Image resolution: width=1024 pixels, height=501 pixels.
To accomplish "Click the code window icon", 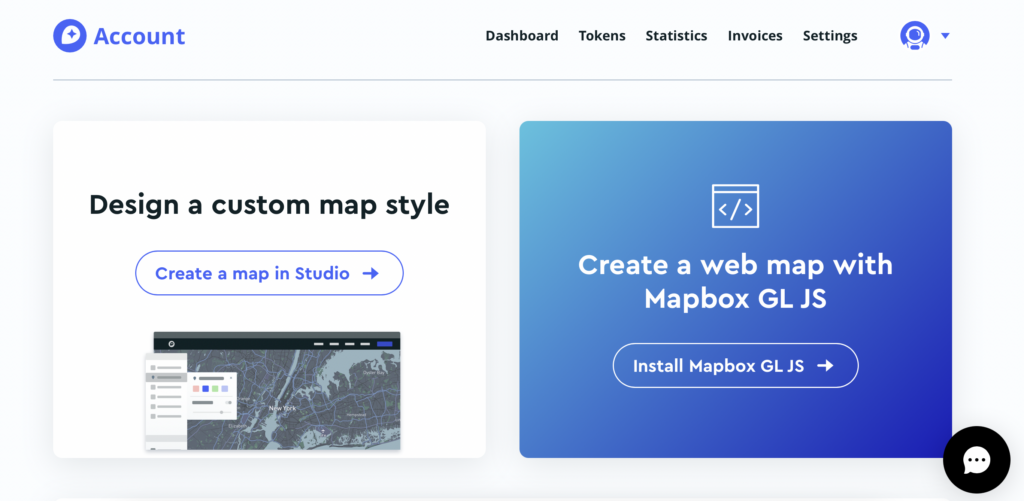I will [x=735, y=206].
